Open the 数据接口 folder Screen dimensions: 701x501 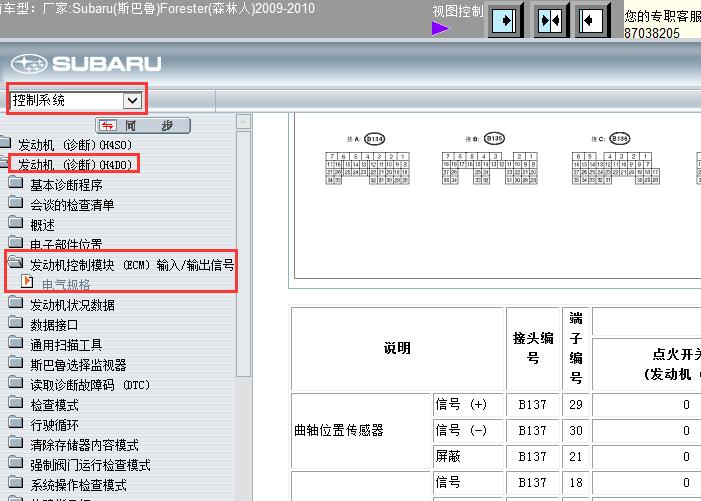point(54,325)
